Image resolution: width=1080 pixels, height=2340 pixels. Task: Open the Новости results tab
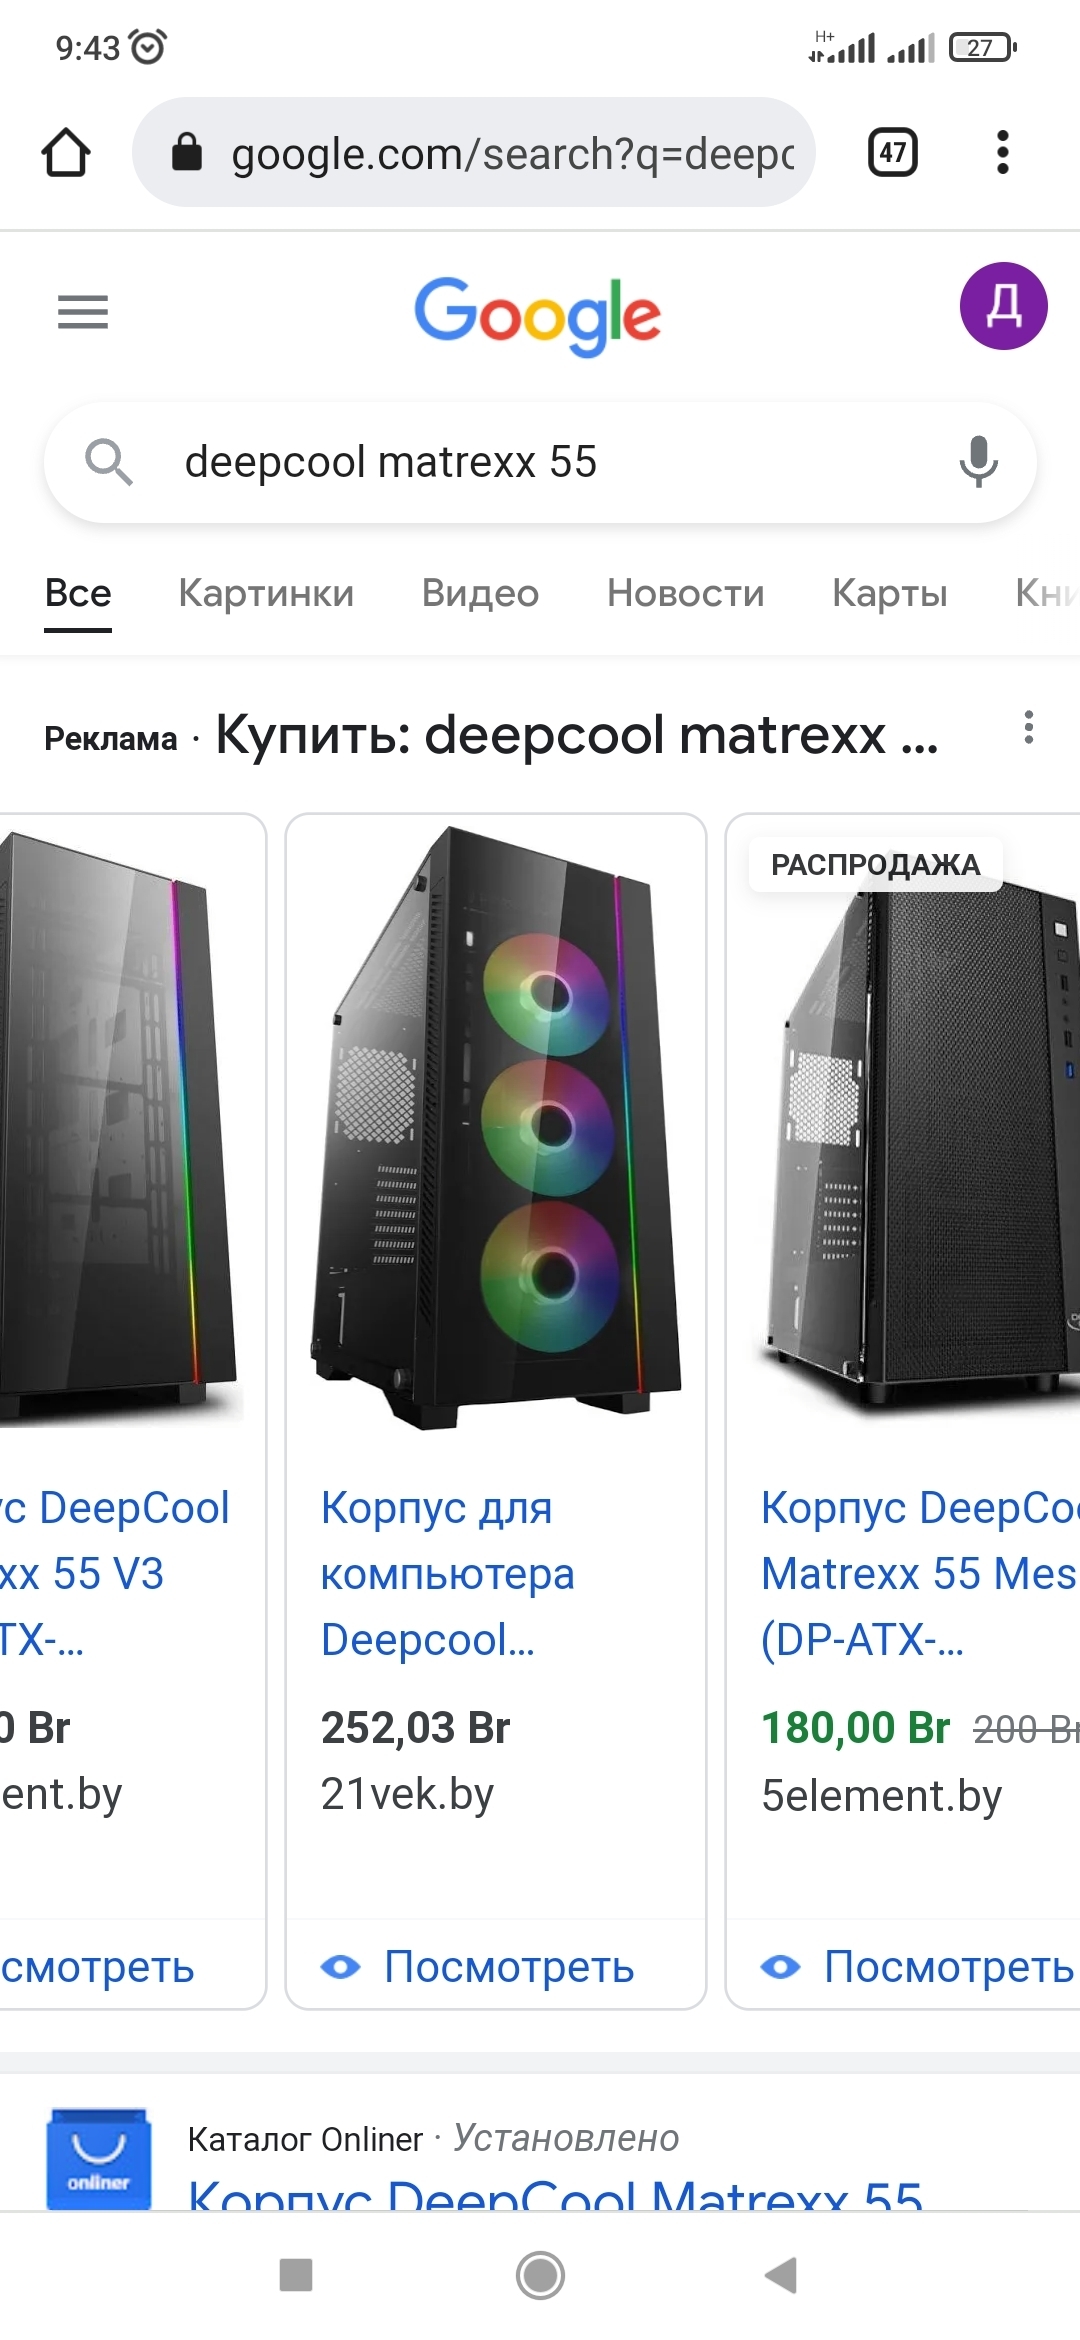pyautogui.click(x=685, y=593)
